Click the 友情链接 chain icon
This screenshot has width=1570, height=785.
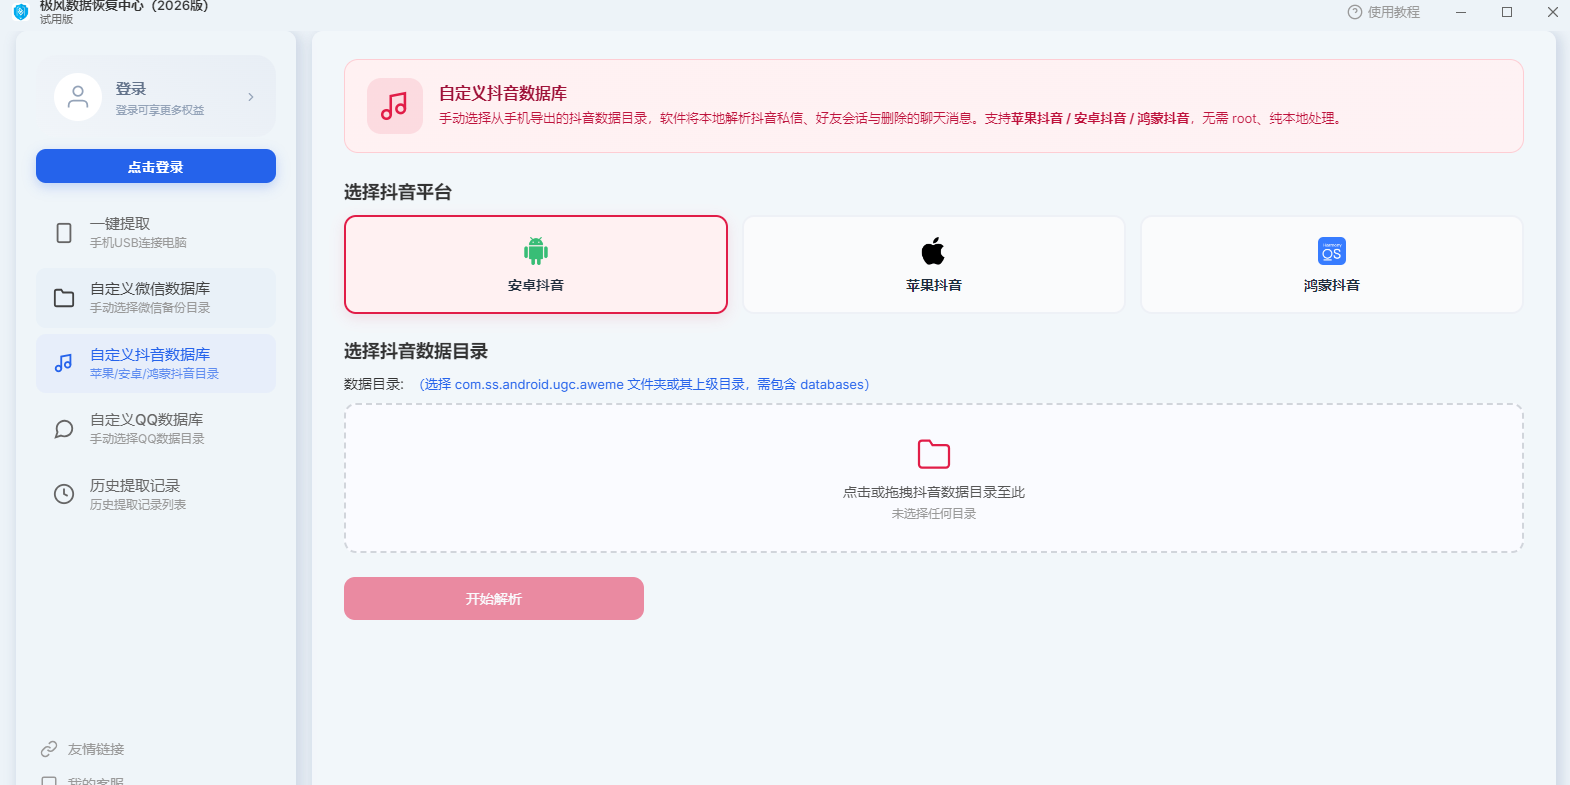pos(49,749)
